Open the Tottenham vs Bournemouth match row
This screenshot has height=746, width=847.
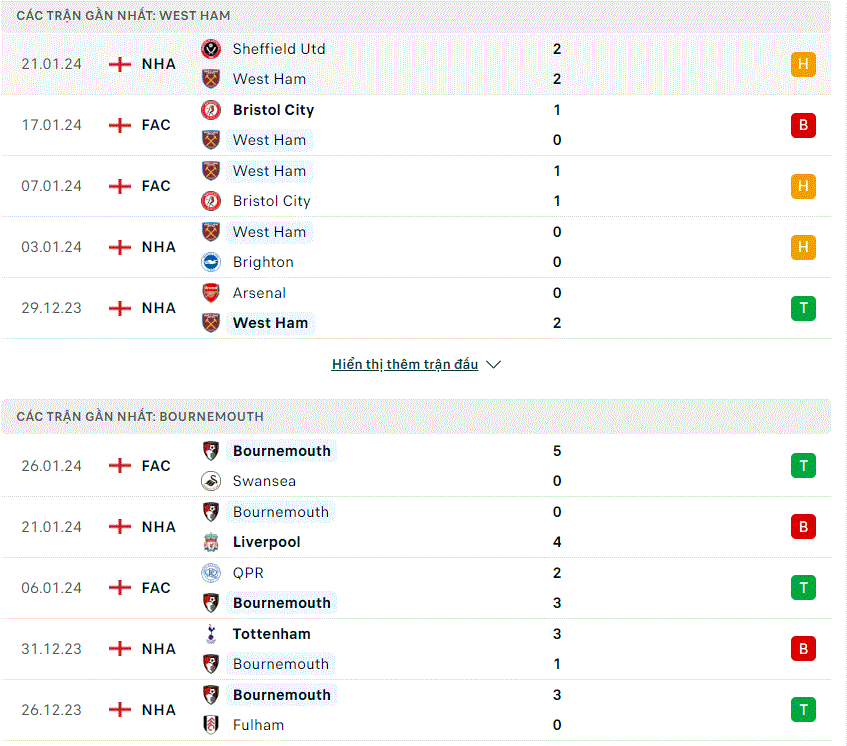415,649
